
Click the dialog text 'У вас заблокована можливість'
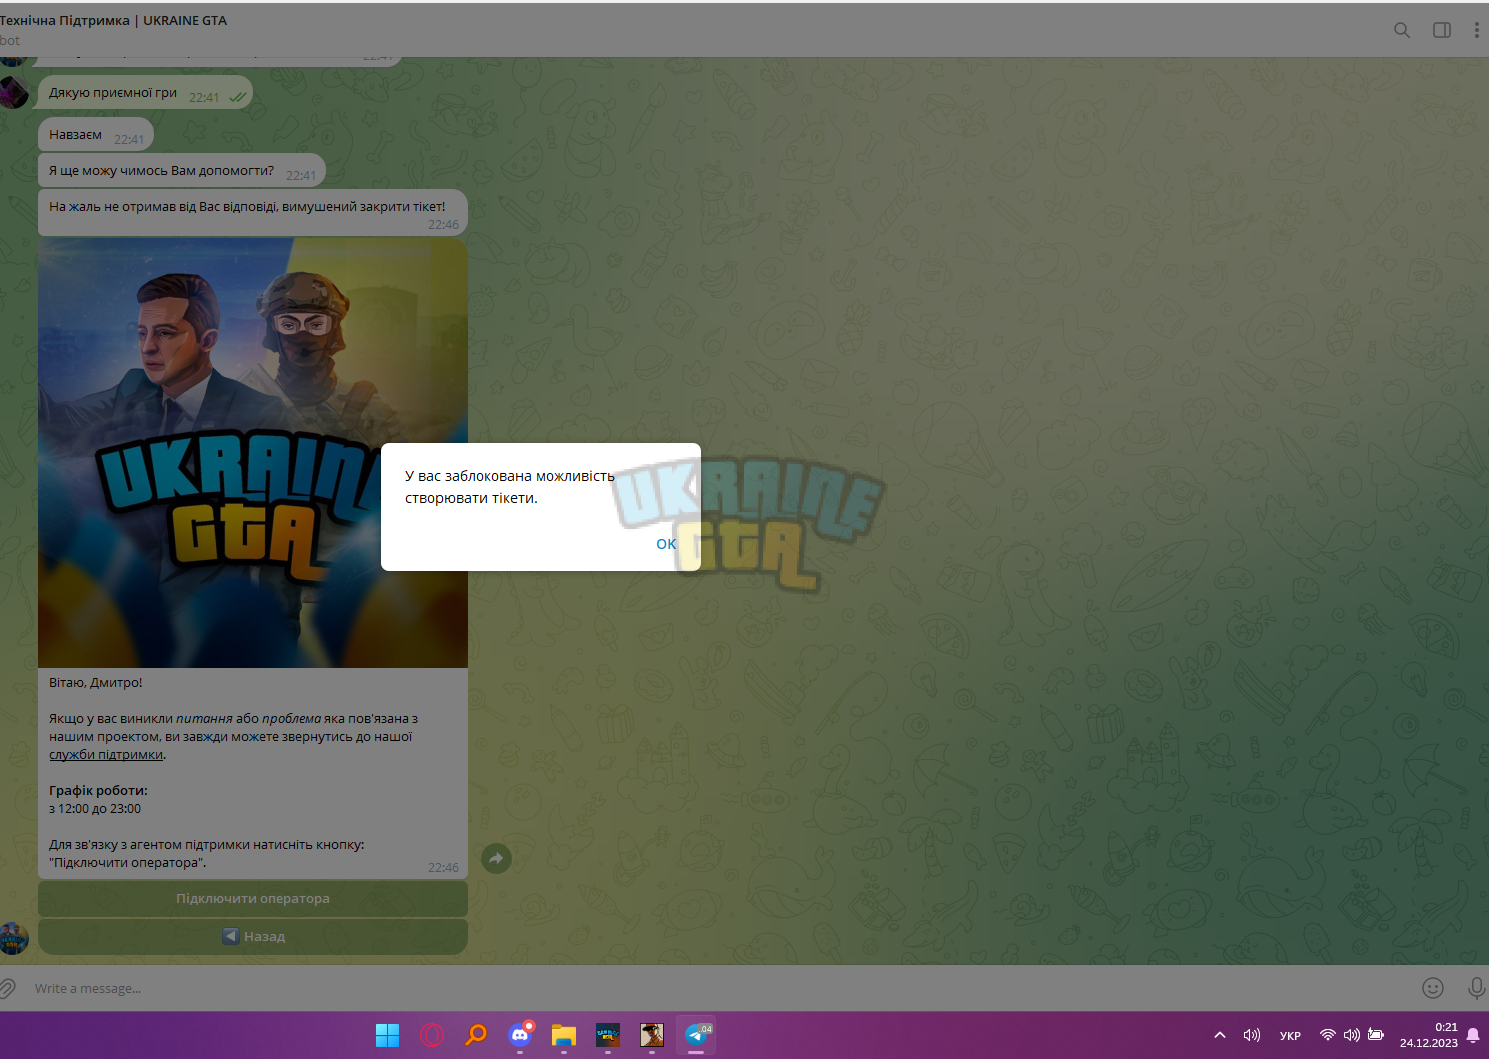tap(510, 476)
